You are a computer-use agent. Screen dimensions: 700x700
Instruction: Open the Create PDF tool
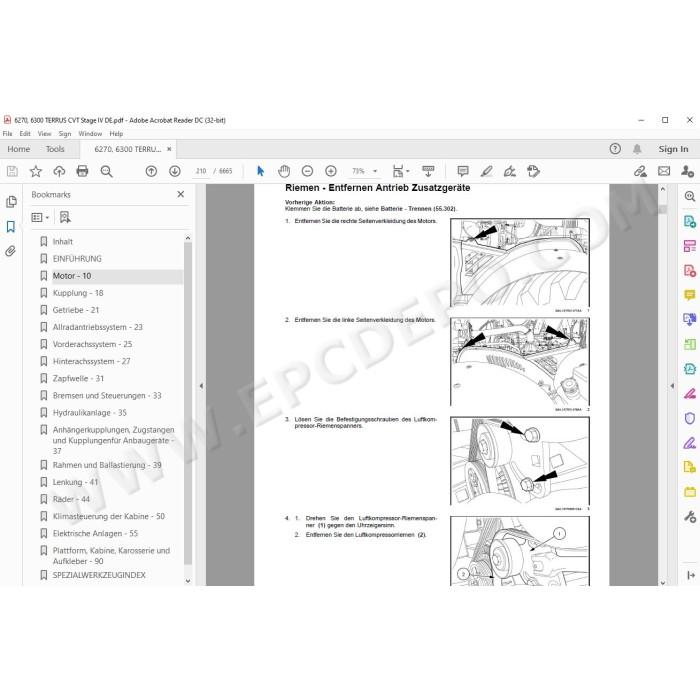tap(690, 271)
